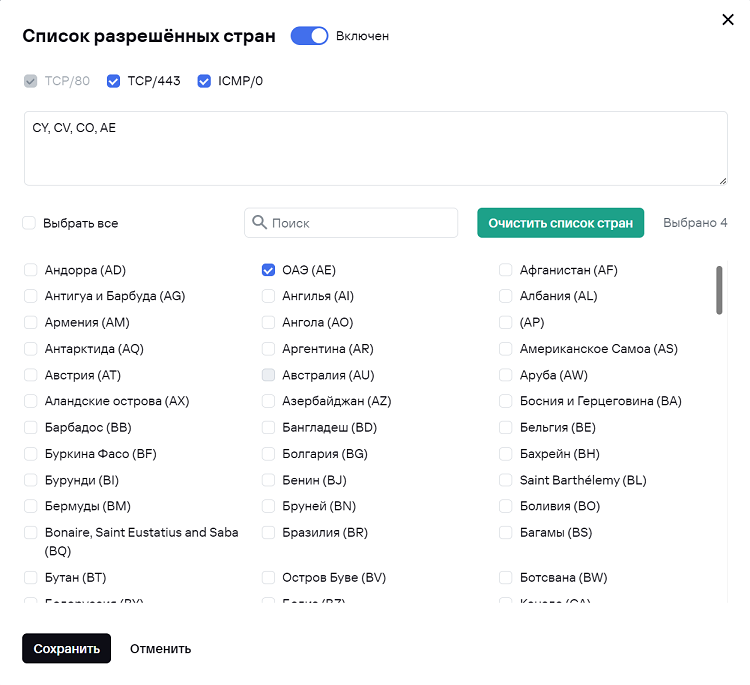
Task: Click the 'Очистить список стран' button
Action: click(560, 223)
